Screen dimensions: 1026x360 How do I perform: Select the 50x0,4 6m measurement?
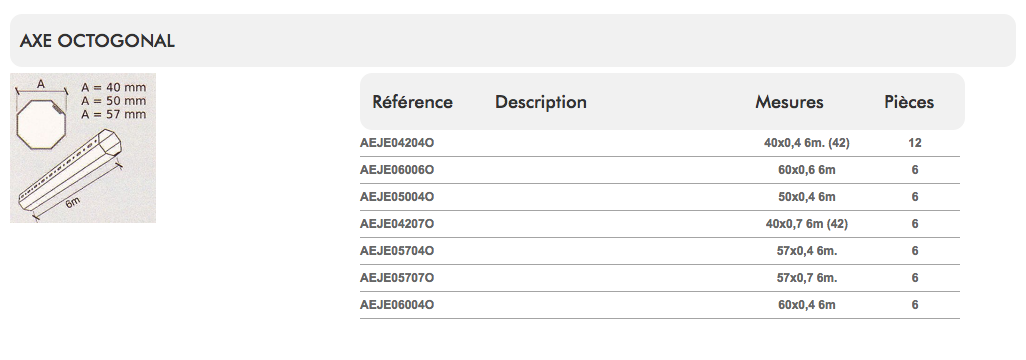point(807,197)
